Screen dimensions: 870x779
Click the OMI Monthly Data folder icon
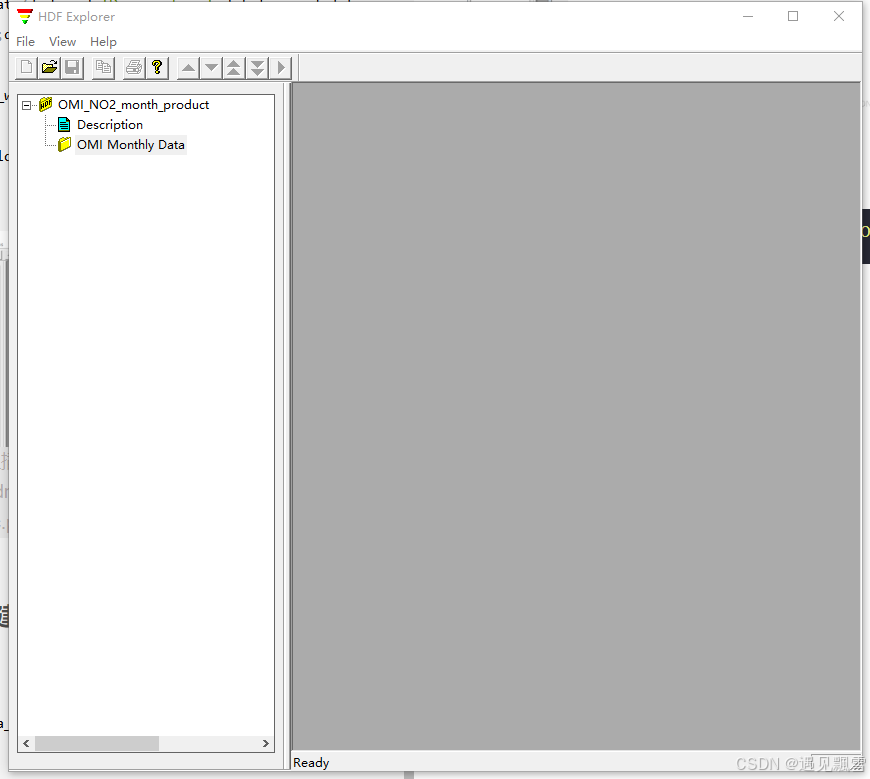(64, 144)
